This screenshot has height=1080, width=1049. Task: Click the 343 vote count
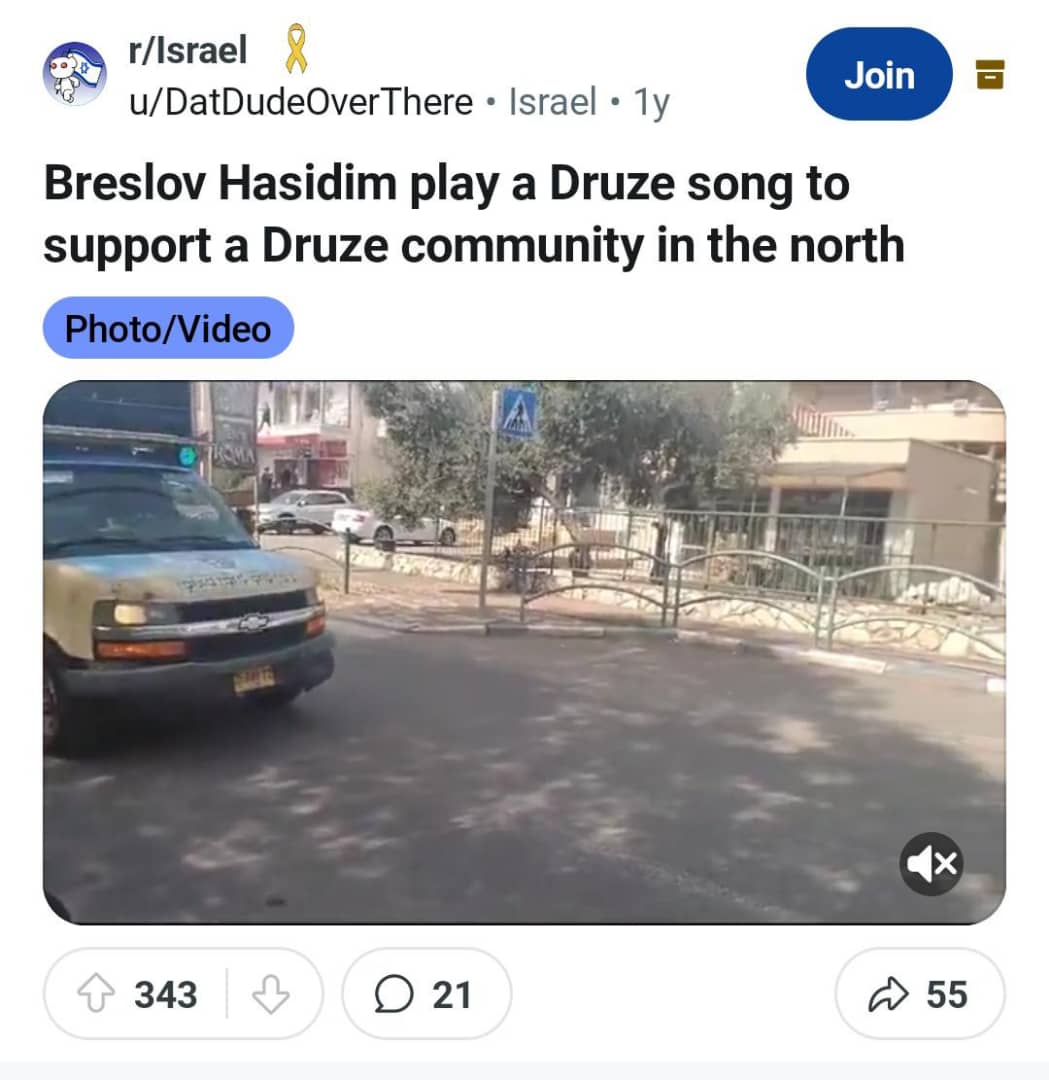(166, 995)
